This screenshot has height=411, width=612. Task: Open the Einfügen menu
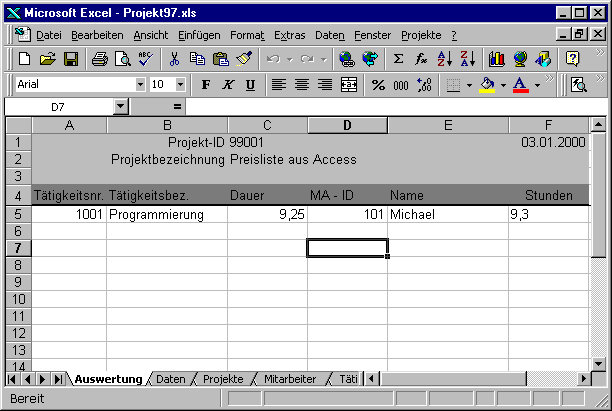199,35
